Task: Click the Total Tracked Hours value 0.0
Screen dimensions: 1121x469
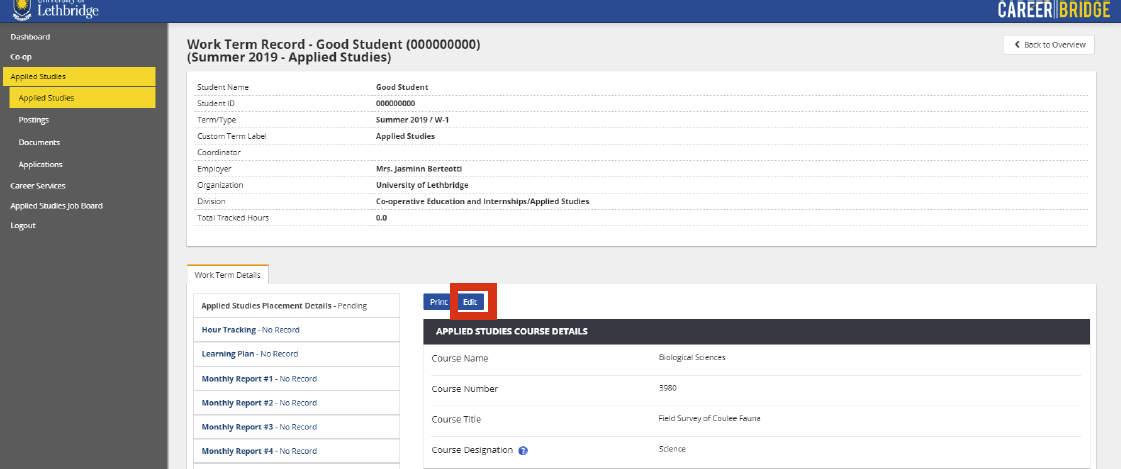Action: point(381,217)
